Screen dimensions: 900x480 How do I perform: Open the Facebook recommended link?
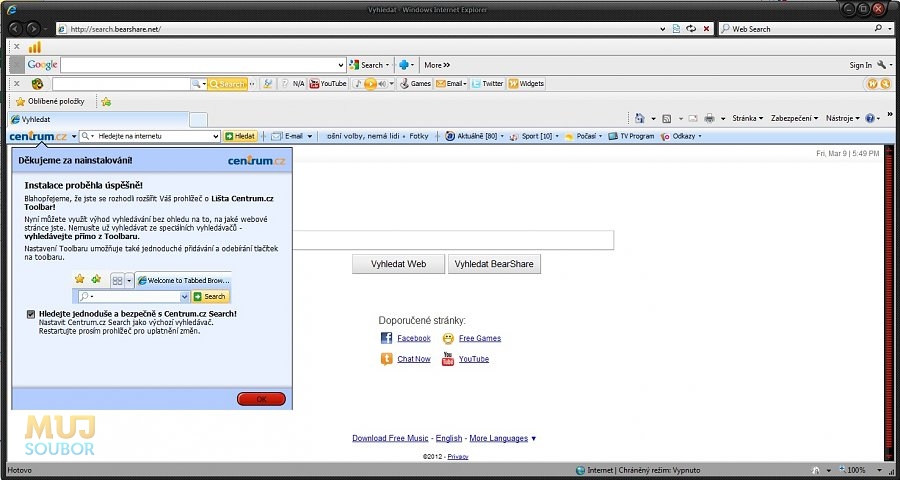tap(413, 338)
